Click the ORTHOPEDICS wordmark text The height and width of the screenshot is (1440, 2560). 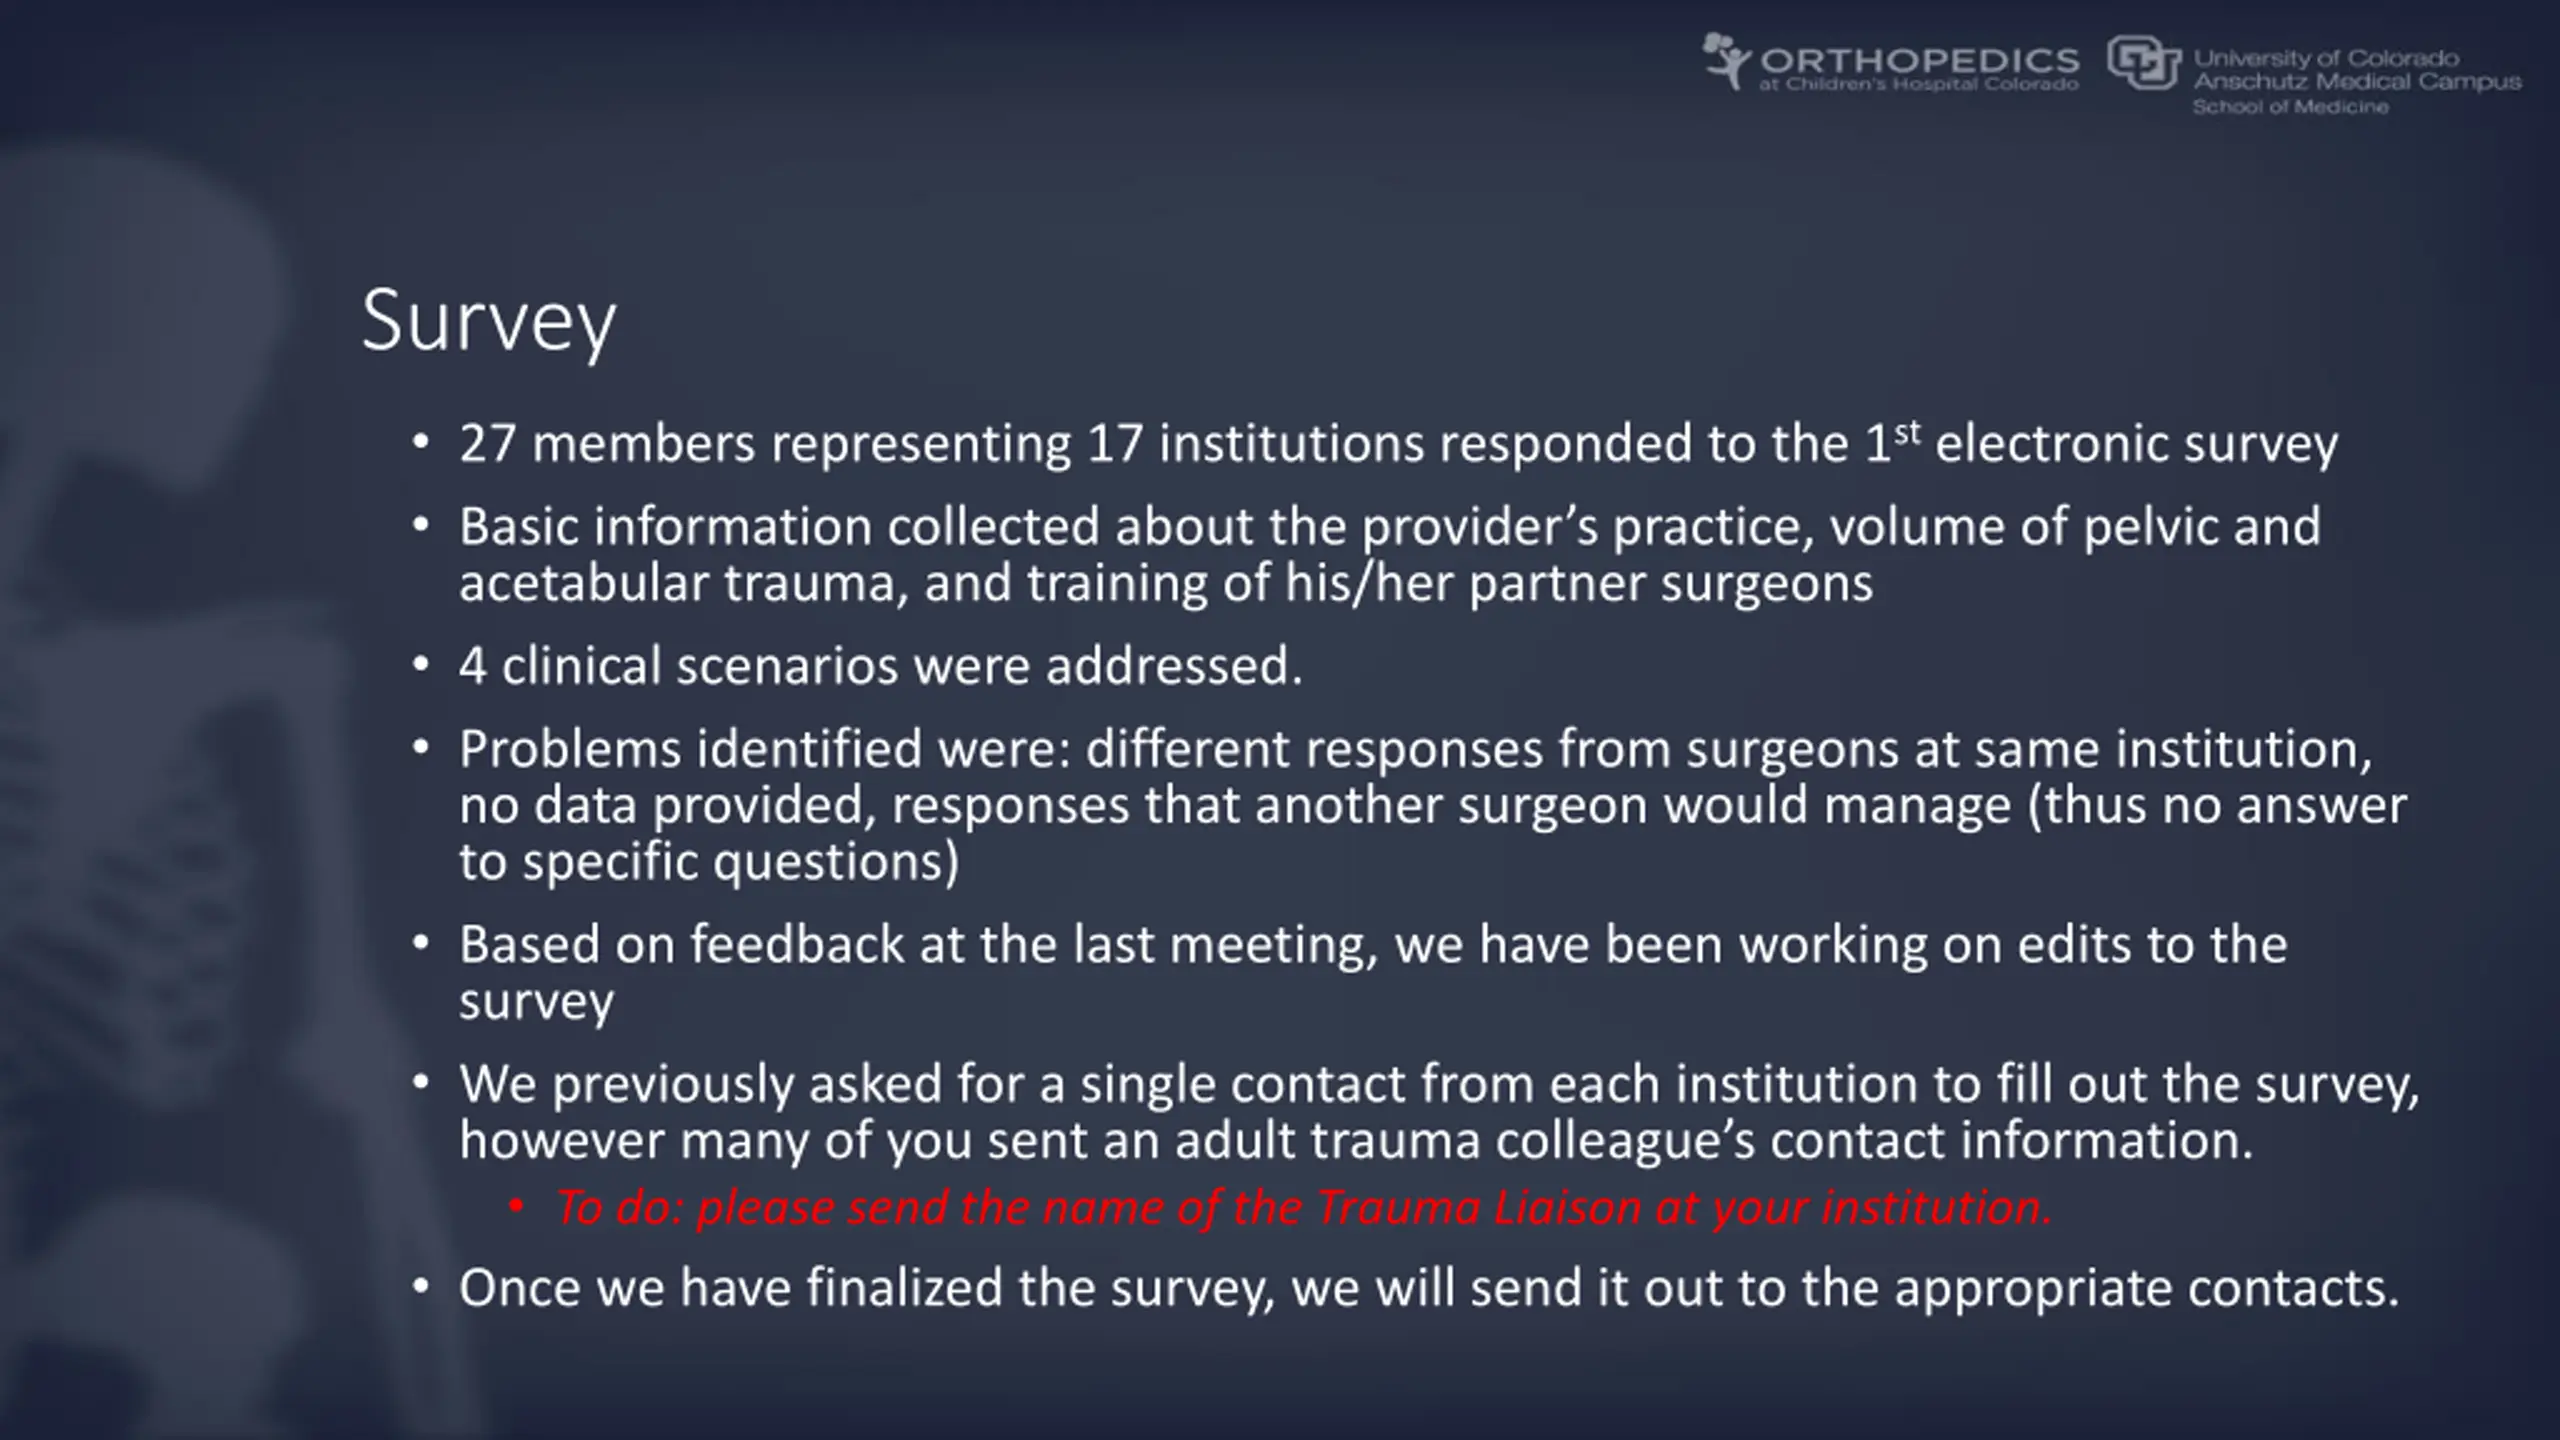(x=1920, y=60)
